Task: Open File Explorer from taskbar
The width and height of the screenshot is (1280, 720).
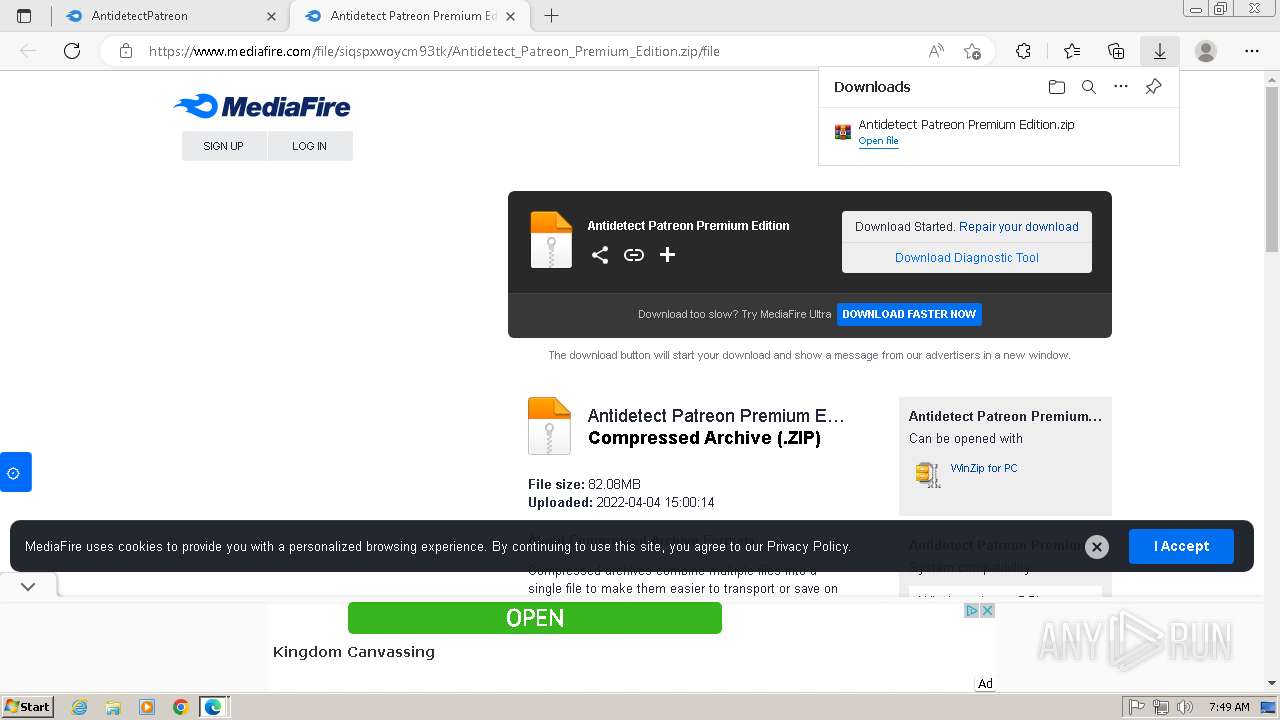Action: (x=113, y=707)
